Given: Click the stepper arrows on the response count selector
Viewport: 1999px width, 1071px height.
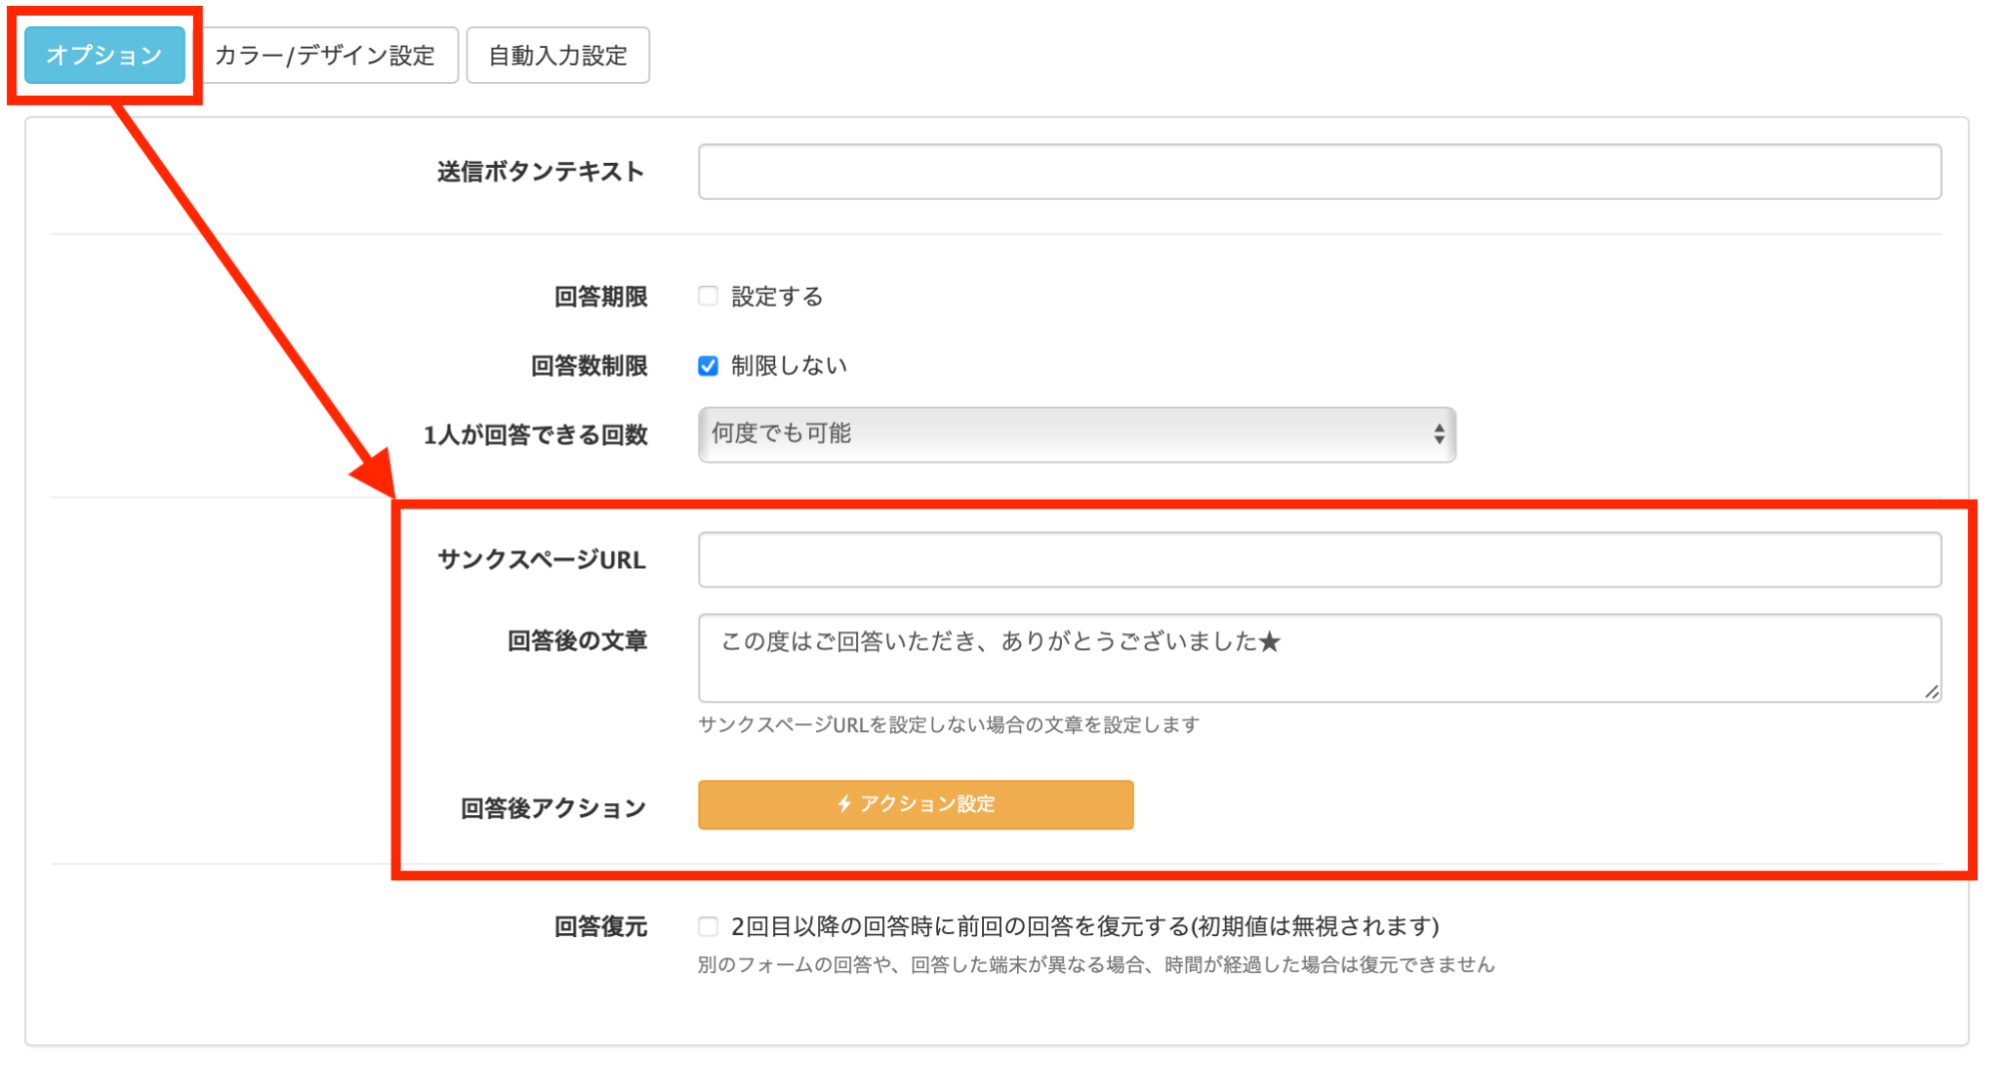Looking at the screenshot, I should click(1438, 434).
